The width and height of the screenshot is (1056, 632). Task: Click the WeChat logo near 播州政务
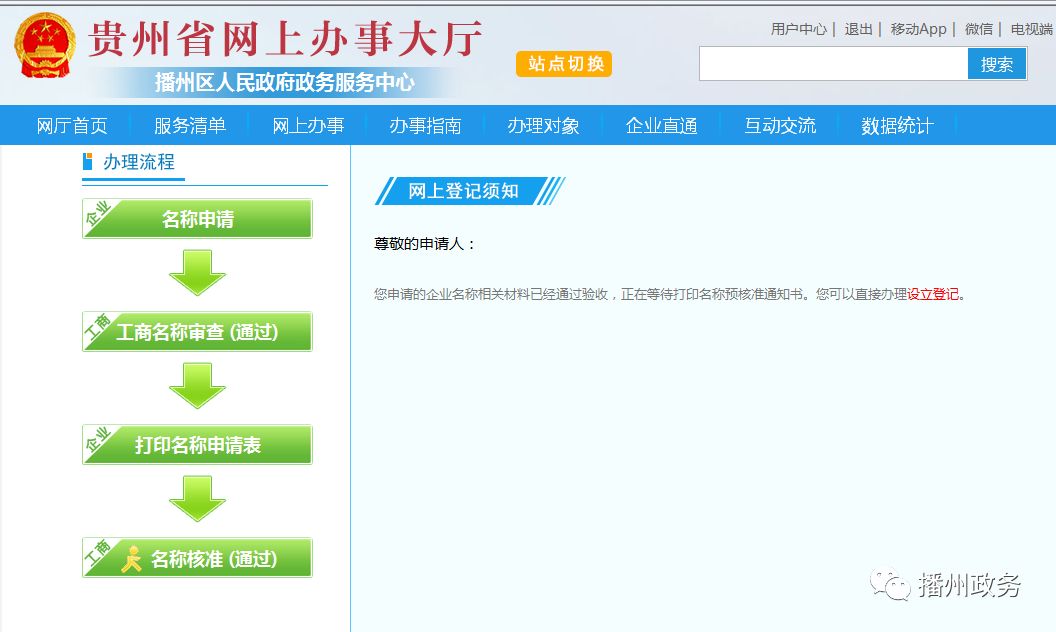coord(888,583)
